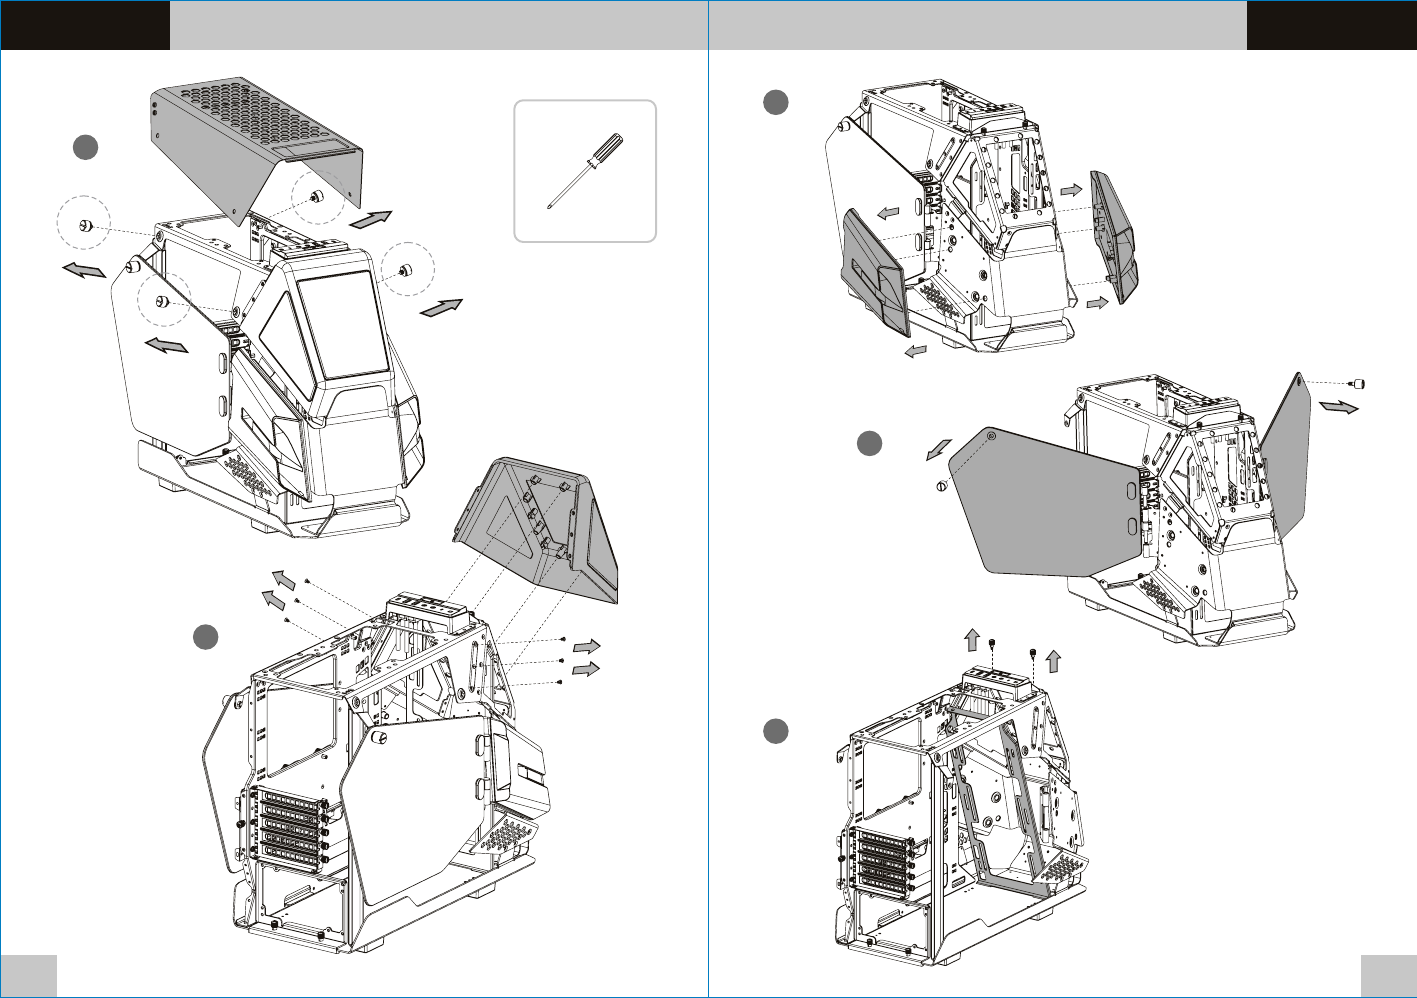Click the gray page number box at bottom-left
This screenshot has width=1417, height=998.
(x=28, y=975)
